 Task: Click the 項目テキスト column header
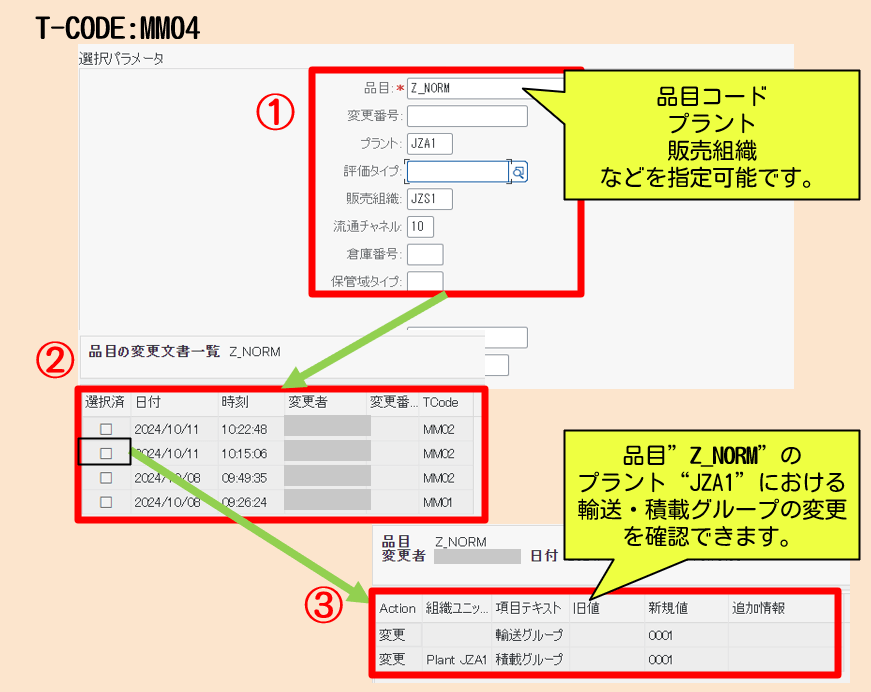pos(530,608)
